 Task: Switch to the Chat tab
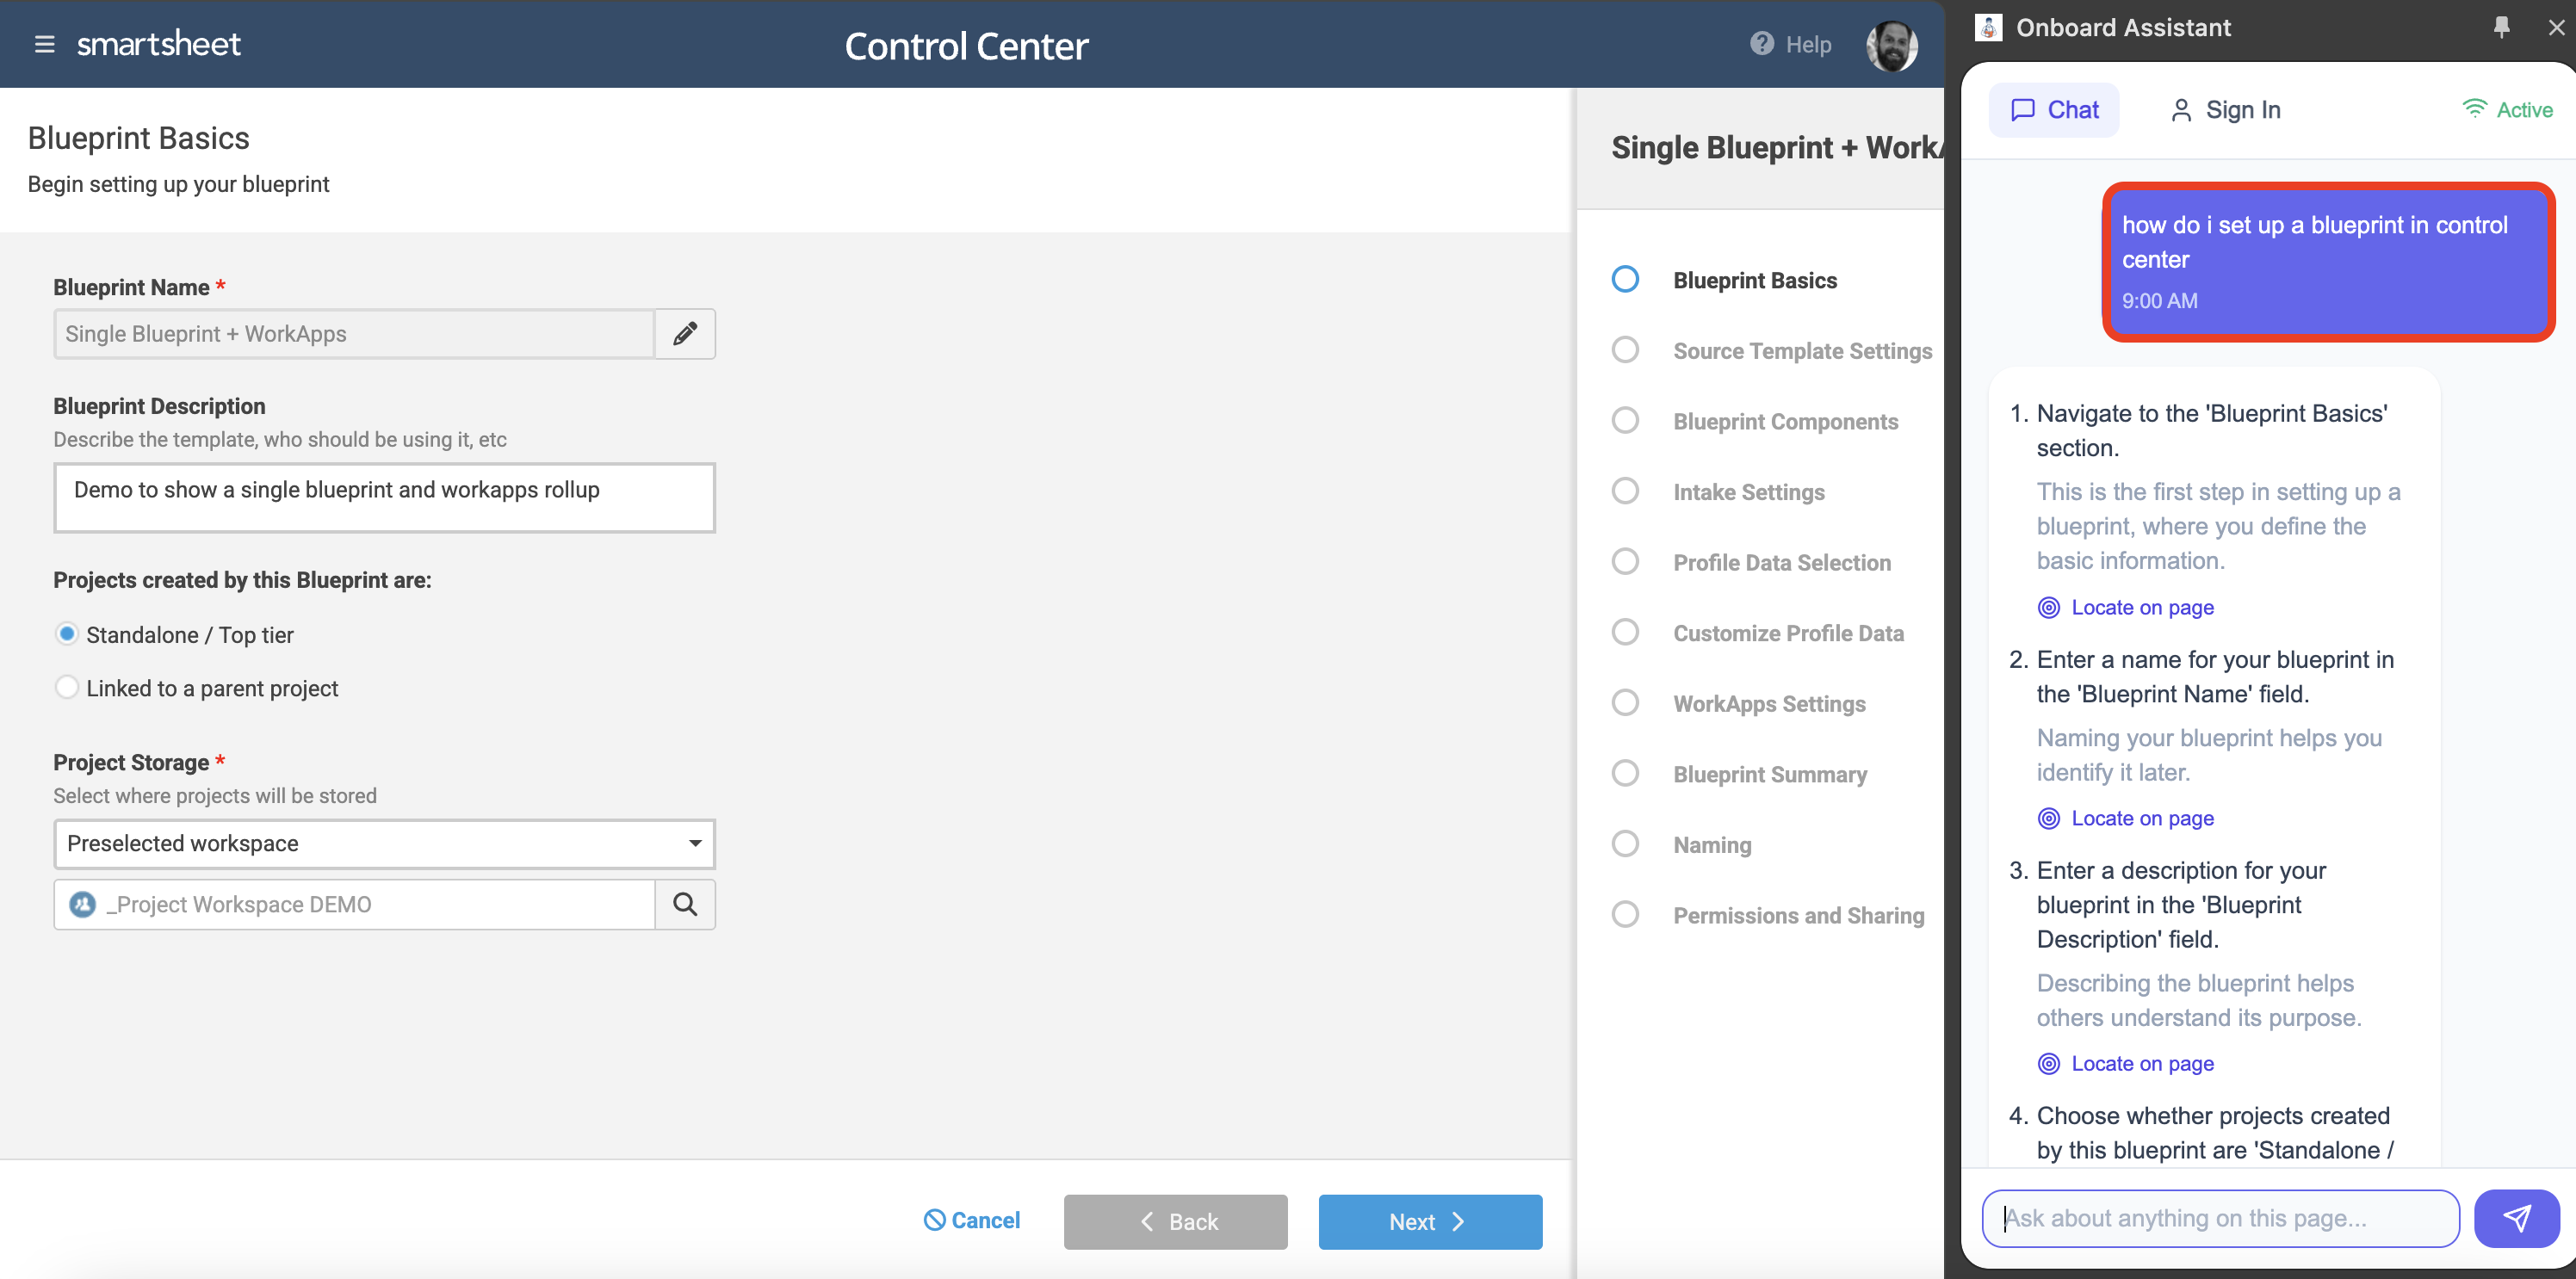pyautogui.click(x=2054, y=110)
